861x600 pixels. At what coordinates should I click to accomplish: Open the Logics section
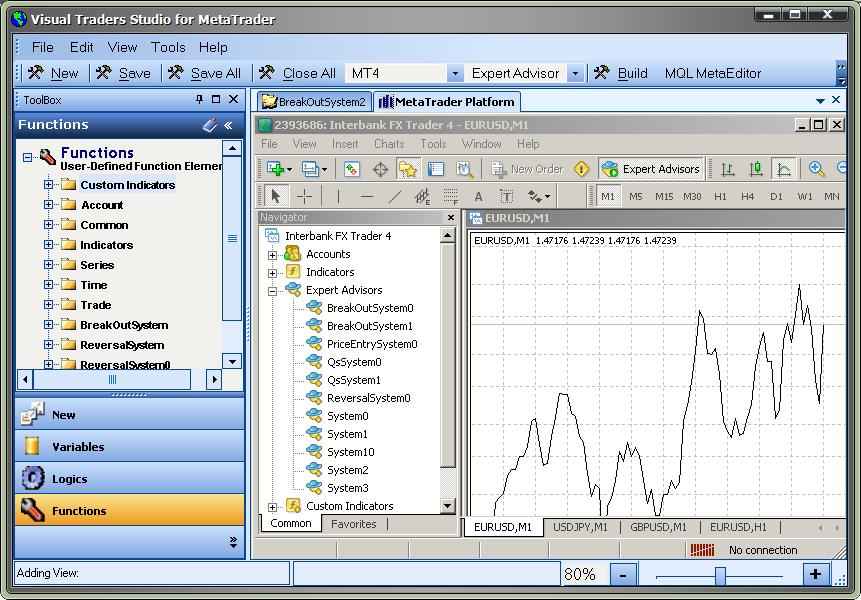pos(130,478)
